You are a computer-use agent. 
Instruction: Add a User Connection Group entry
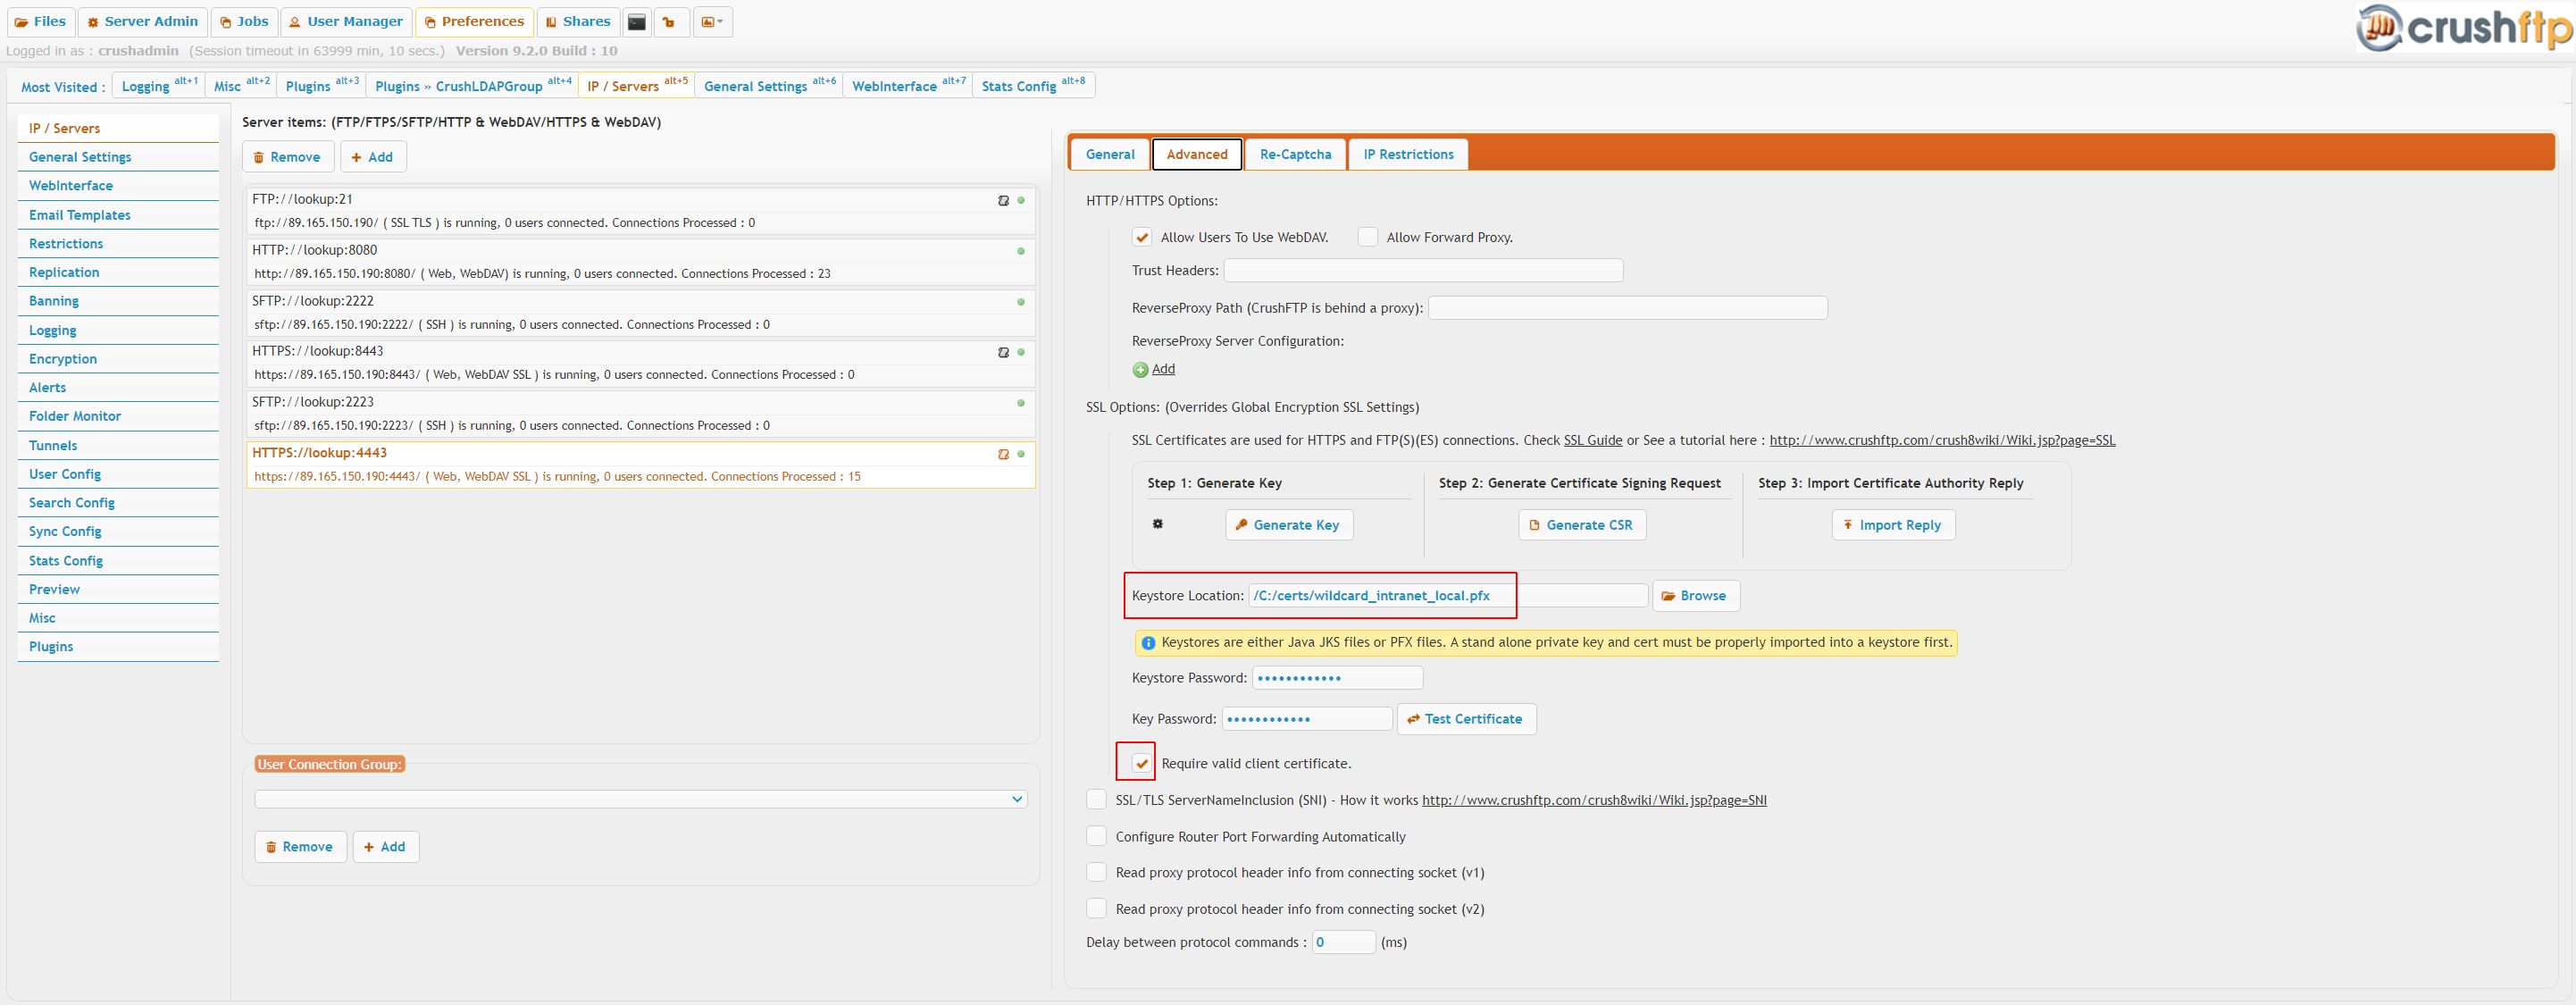pos(386,847)
